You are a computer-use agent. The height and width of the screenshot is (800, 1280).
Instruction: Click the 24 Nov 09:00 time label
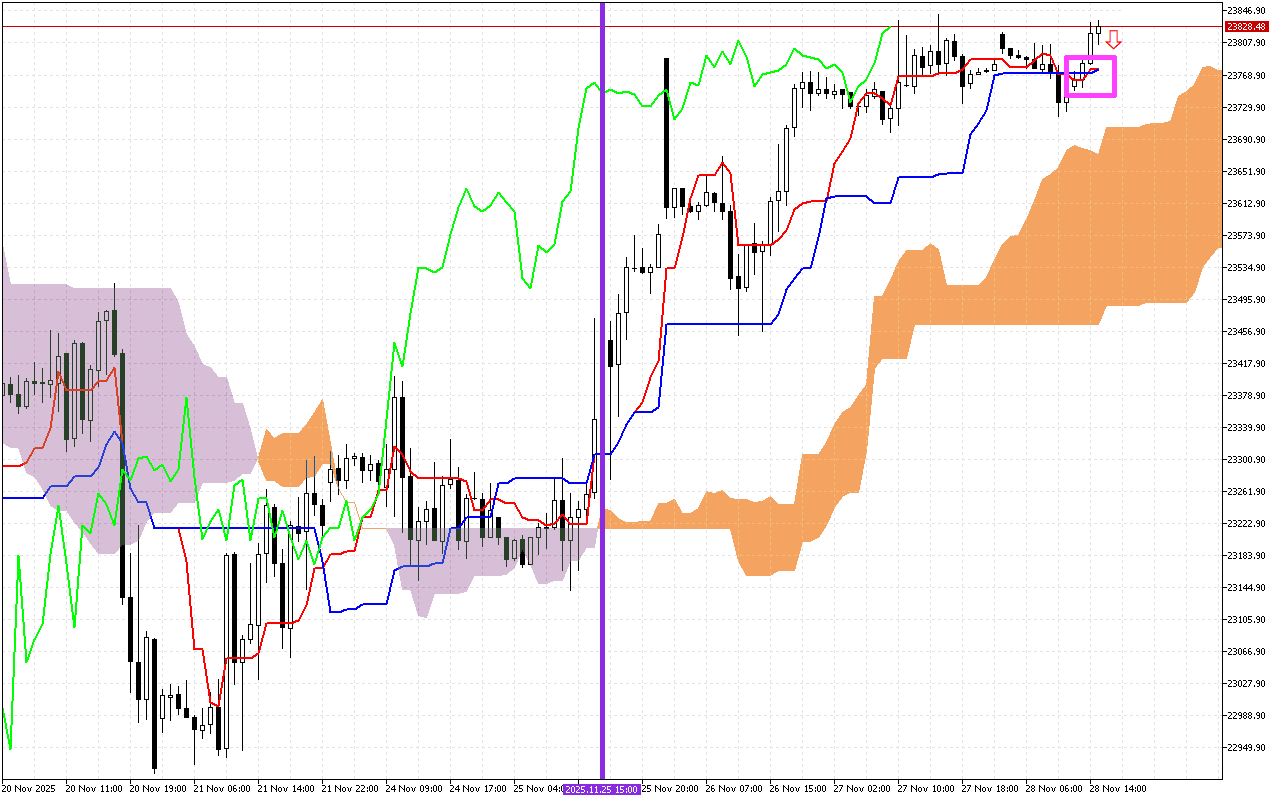pyautogui.click(x=416, y=789)
